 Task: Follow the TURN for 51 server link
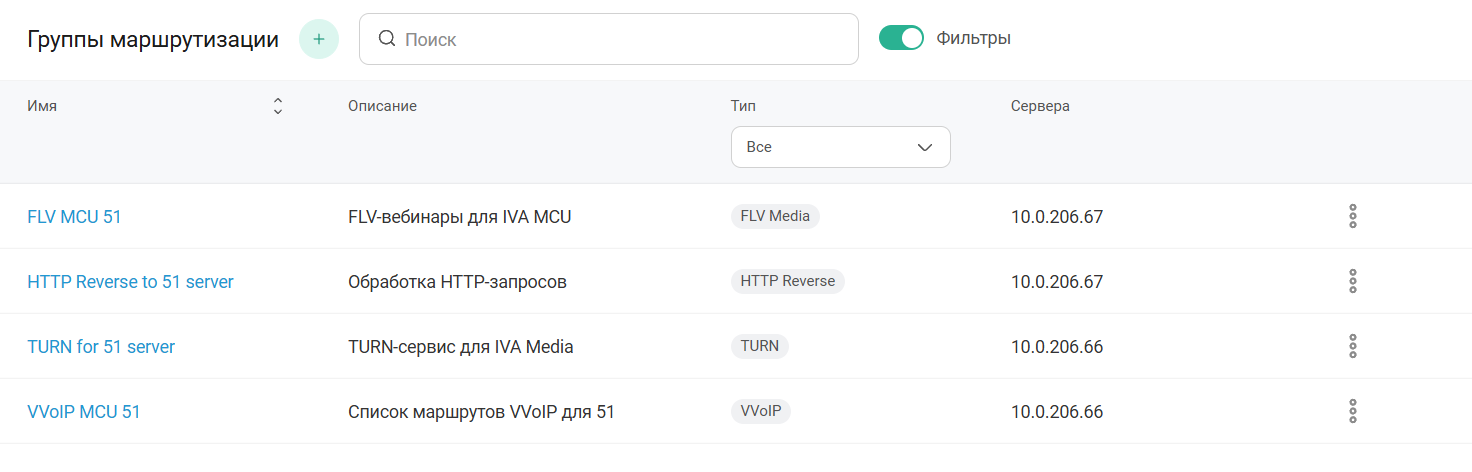click(101, 347)
